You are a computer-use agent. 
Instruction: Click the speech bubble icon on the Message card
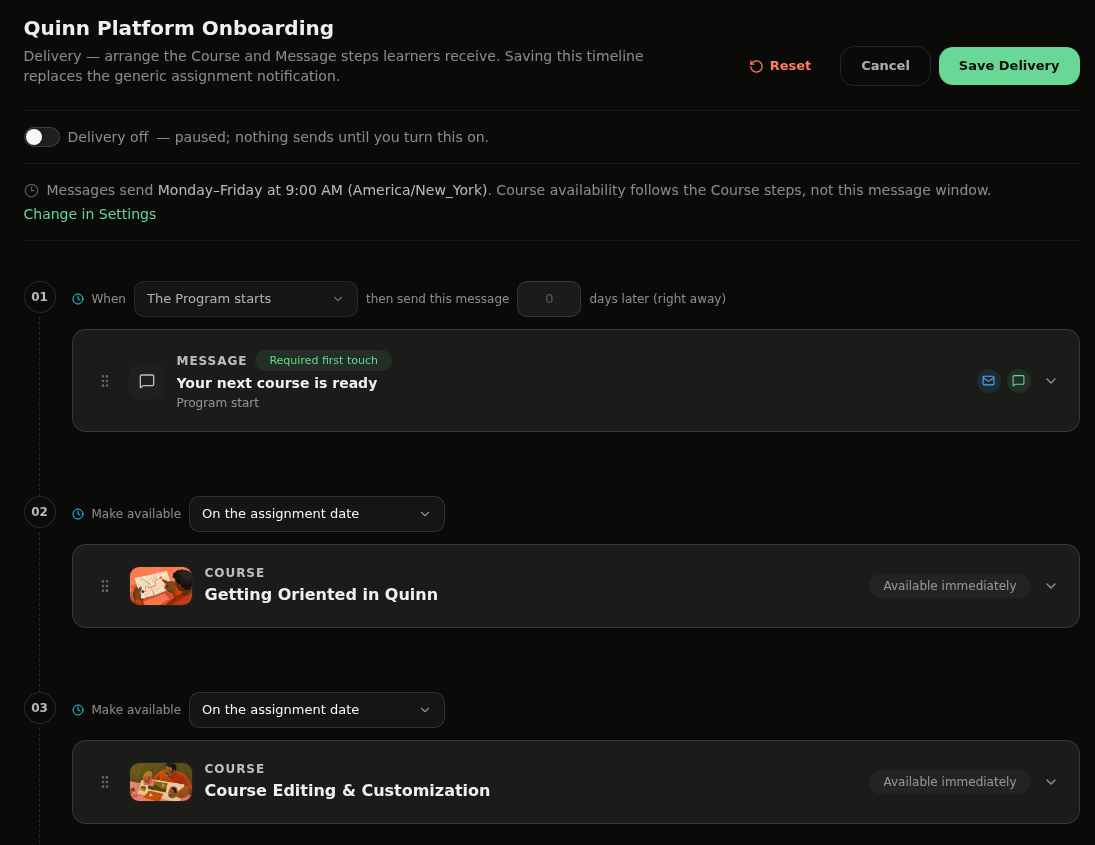pyautogui.click(x=147, y=381)
